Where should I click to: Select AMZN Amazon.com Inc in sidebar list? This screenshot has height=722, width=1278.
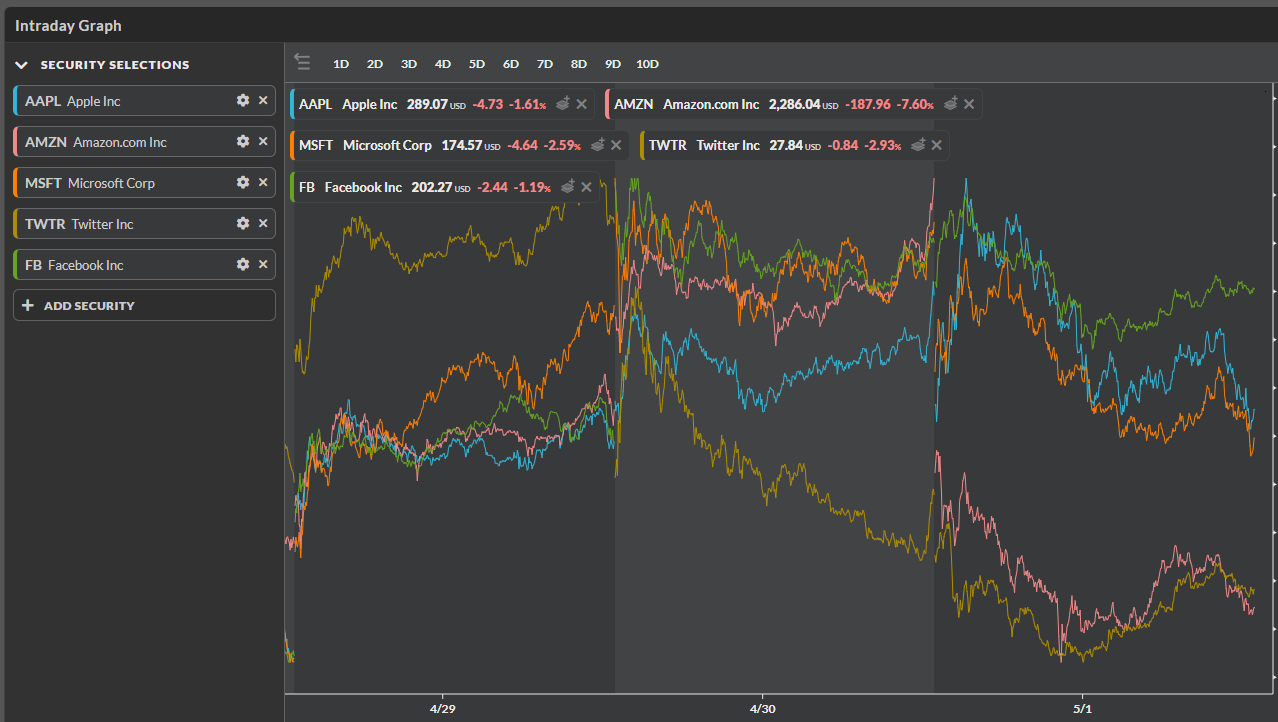pos(120,142)
